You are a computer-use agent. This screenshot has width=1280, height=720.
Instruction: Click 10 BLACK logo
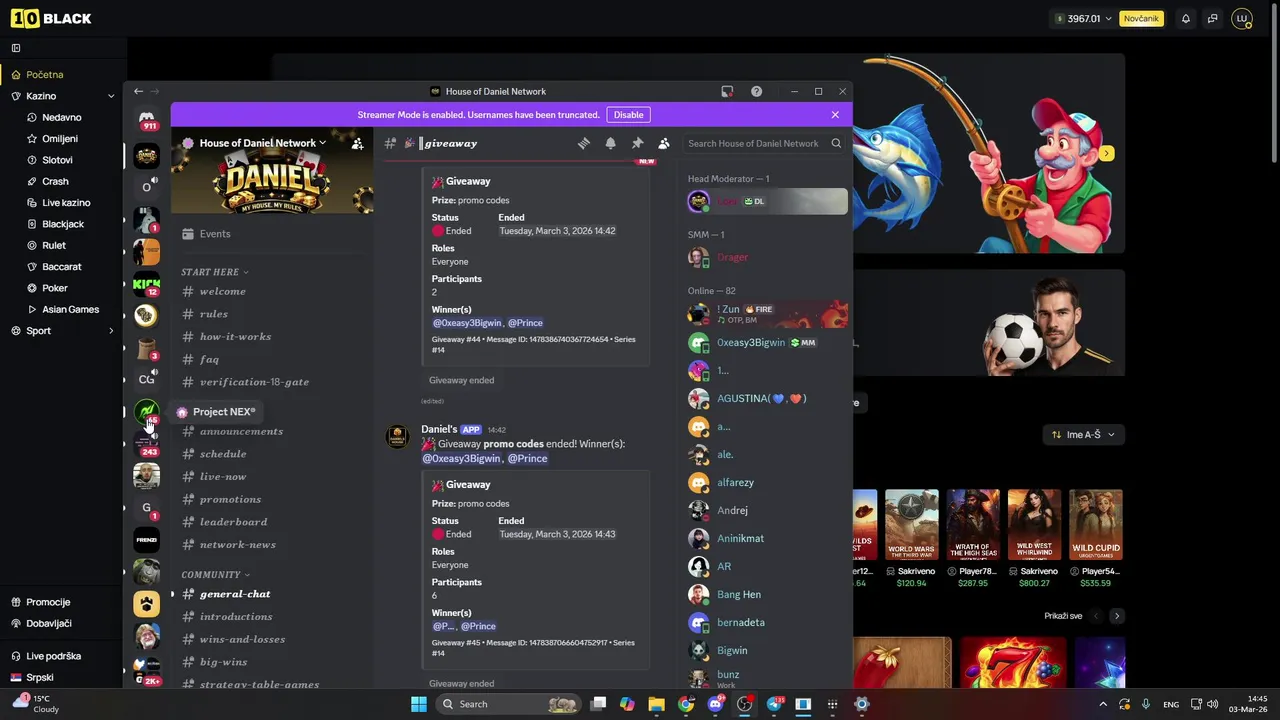tap(51, 18)
